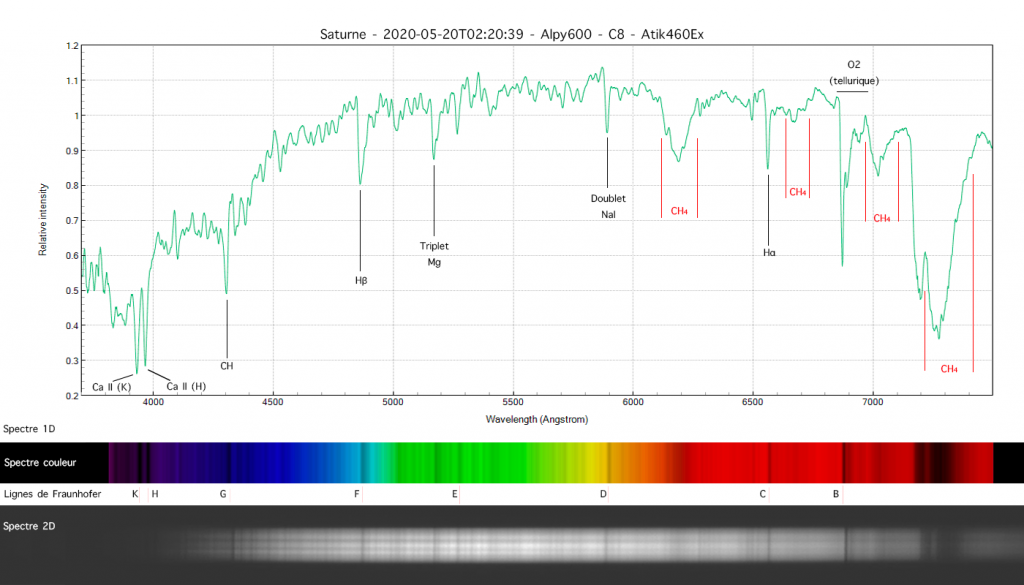
Task: Select the O2 (tellurique) annotation
Action: tap(853, 72)
